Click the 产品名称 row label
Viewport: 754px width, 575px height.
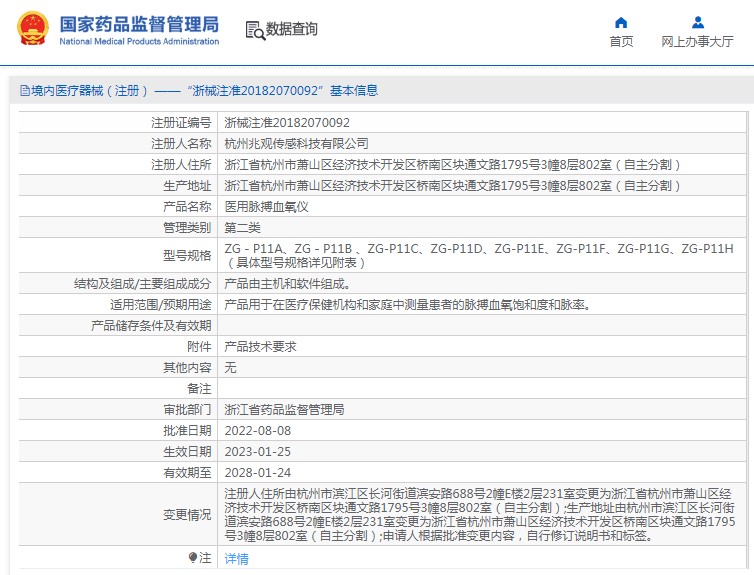coord(187,207)
